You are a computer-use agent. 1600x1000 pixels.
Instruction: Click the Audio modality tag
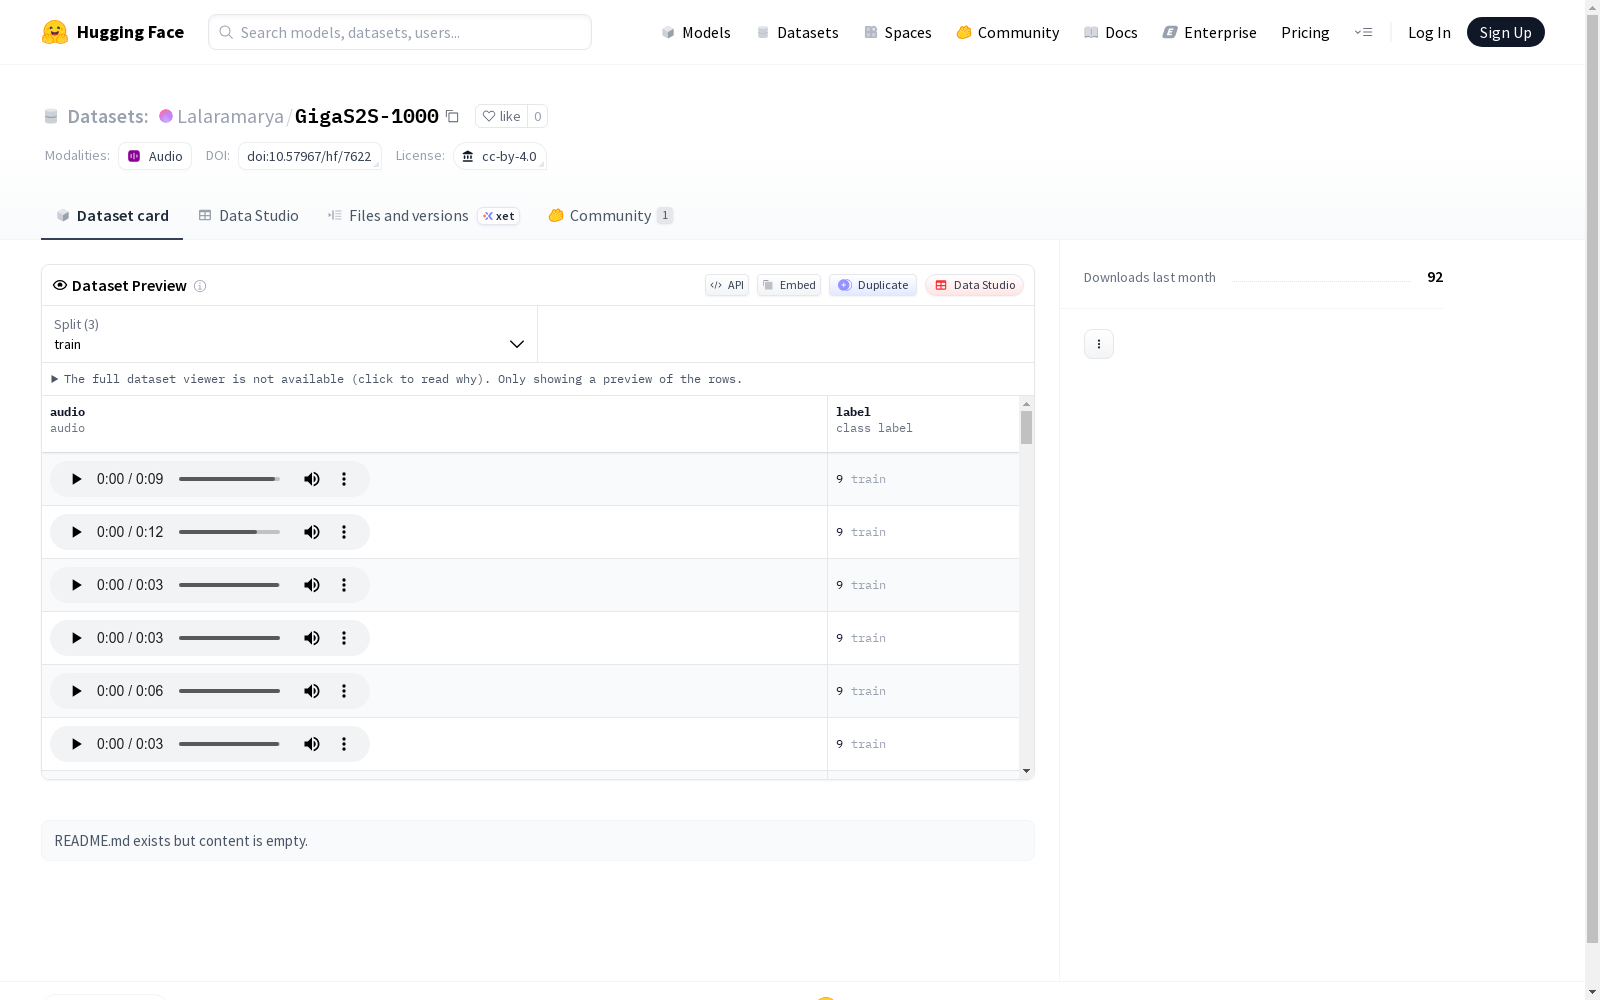tap(155, 156)
